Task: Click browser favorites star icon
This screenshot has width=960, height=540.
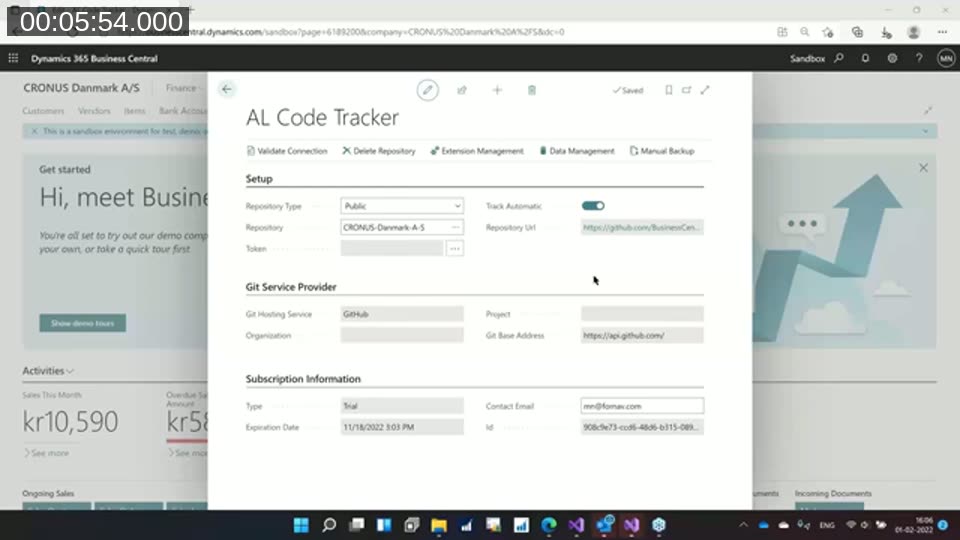Action: tap(828, 32)
